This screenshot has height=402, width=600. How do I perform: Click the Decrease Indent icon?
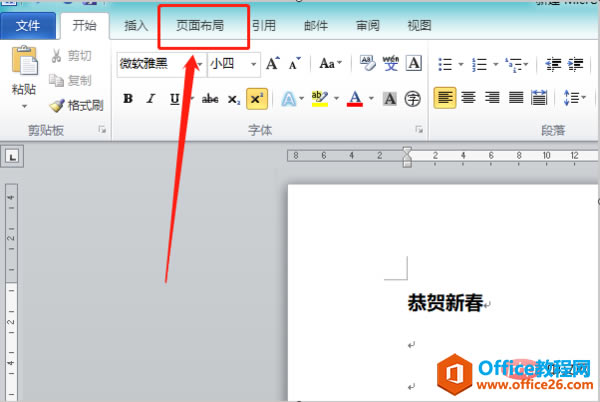pyautogui.click(x=553, y=64)
